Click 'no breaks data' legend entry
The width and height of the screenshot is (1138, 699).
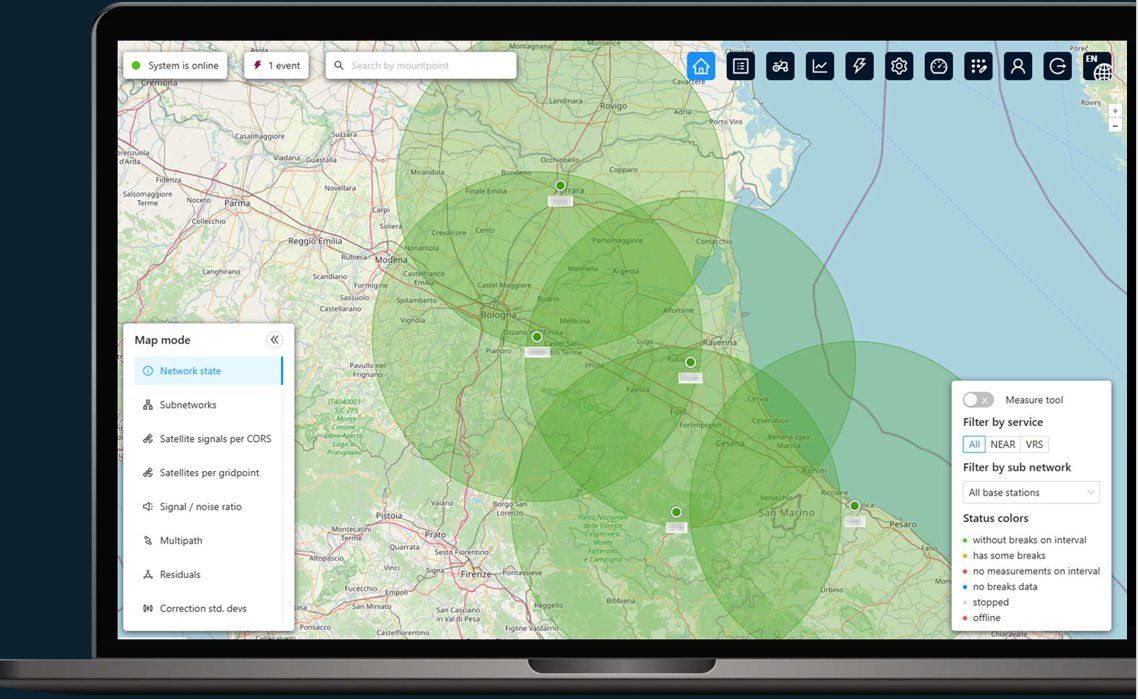point(1000,586)
